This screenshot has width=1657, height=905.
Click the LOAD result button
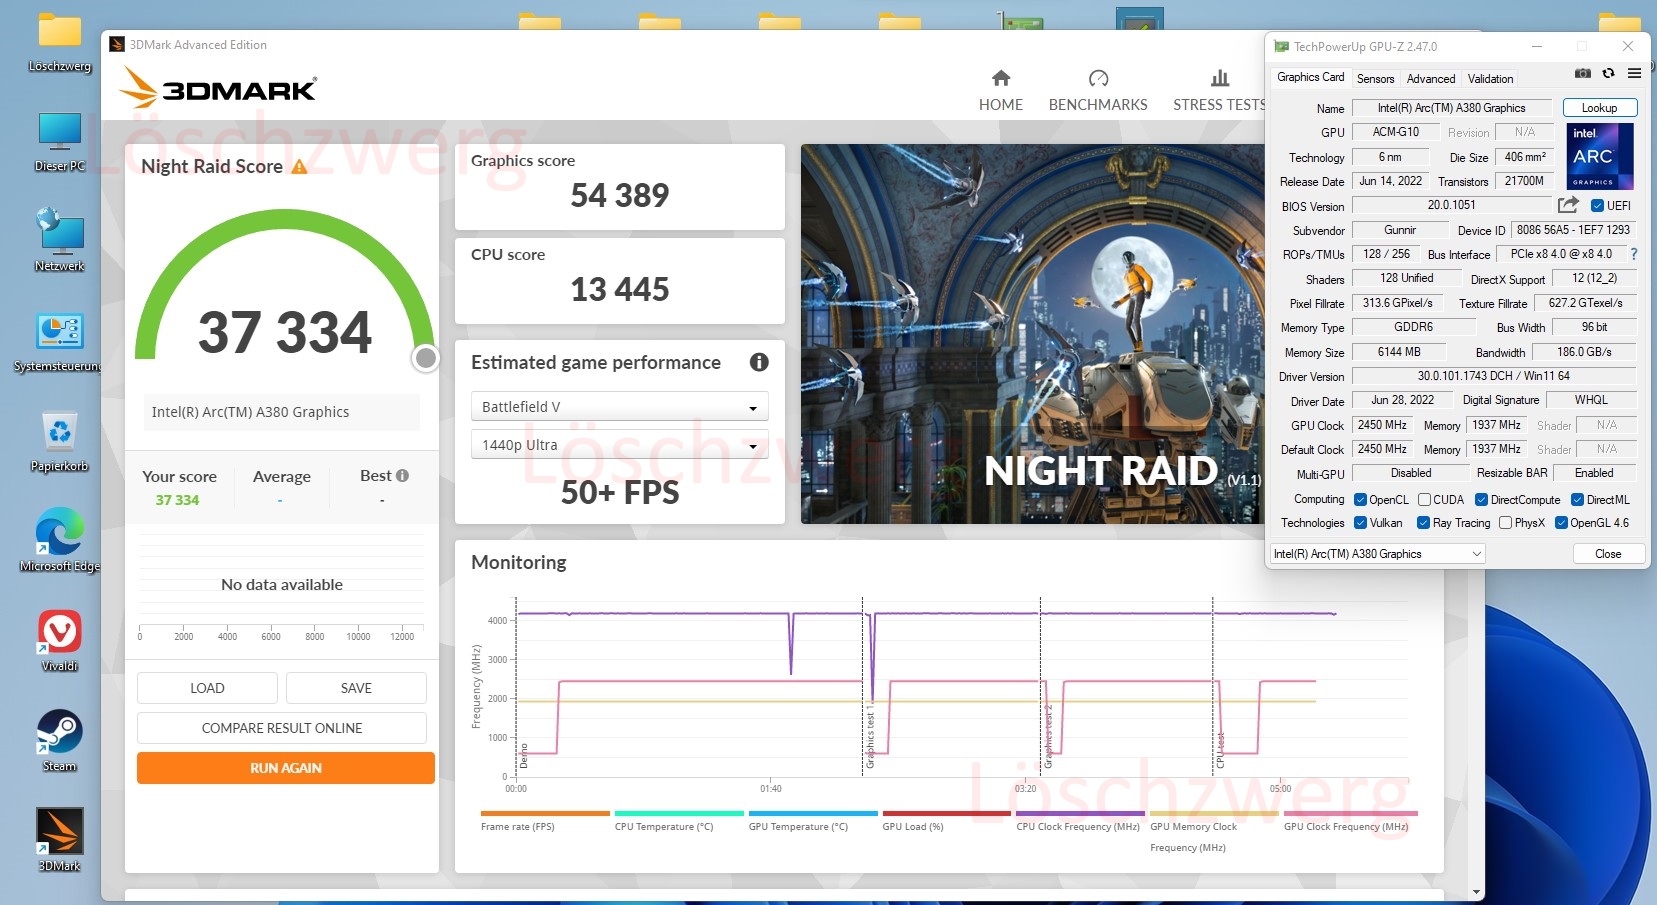[207, 688]
